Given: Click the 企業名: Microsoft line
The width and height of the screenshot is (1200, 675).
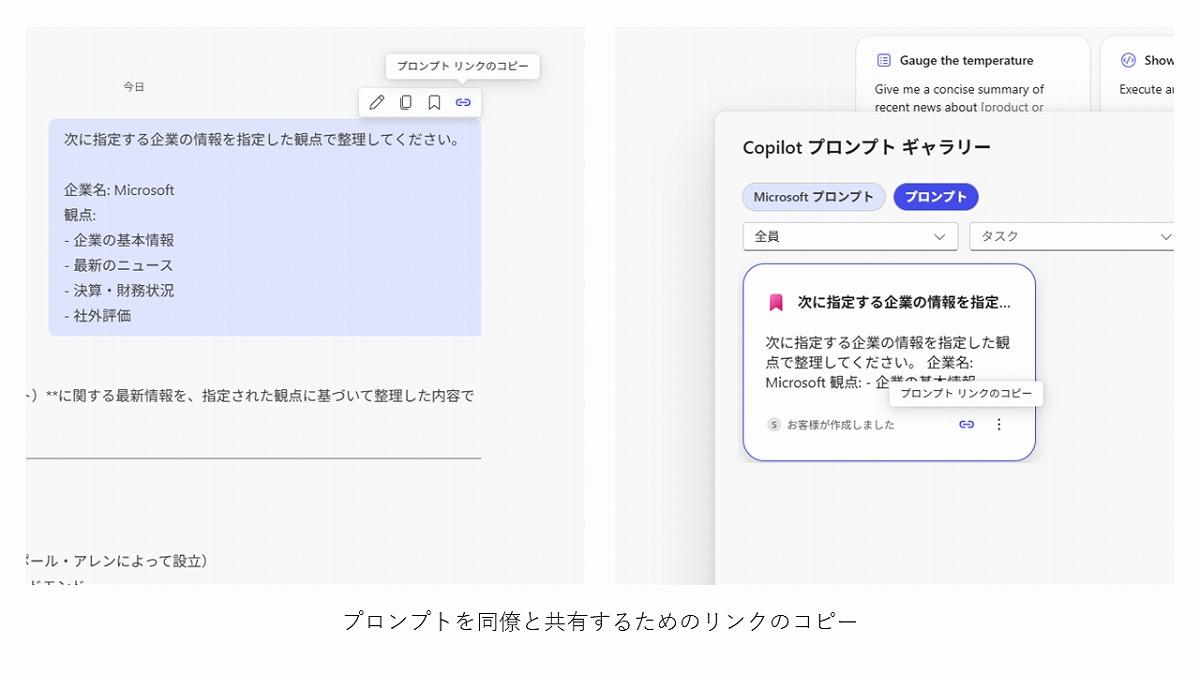Looking at the screenshot, I should click(119, 190).
